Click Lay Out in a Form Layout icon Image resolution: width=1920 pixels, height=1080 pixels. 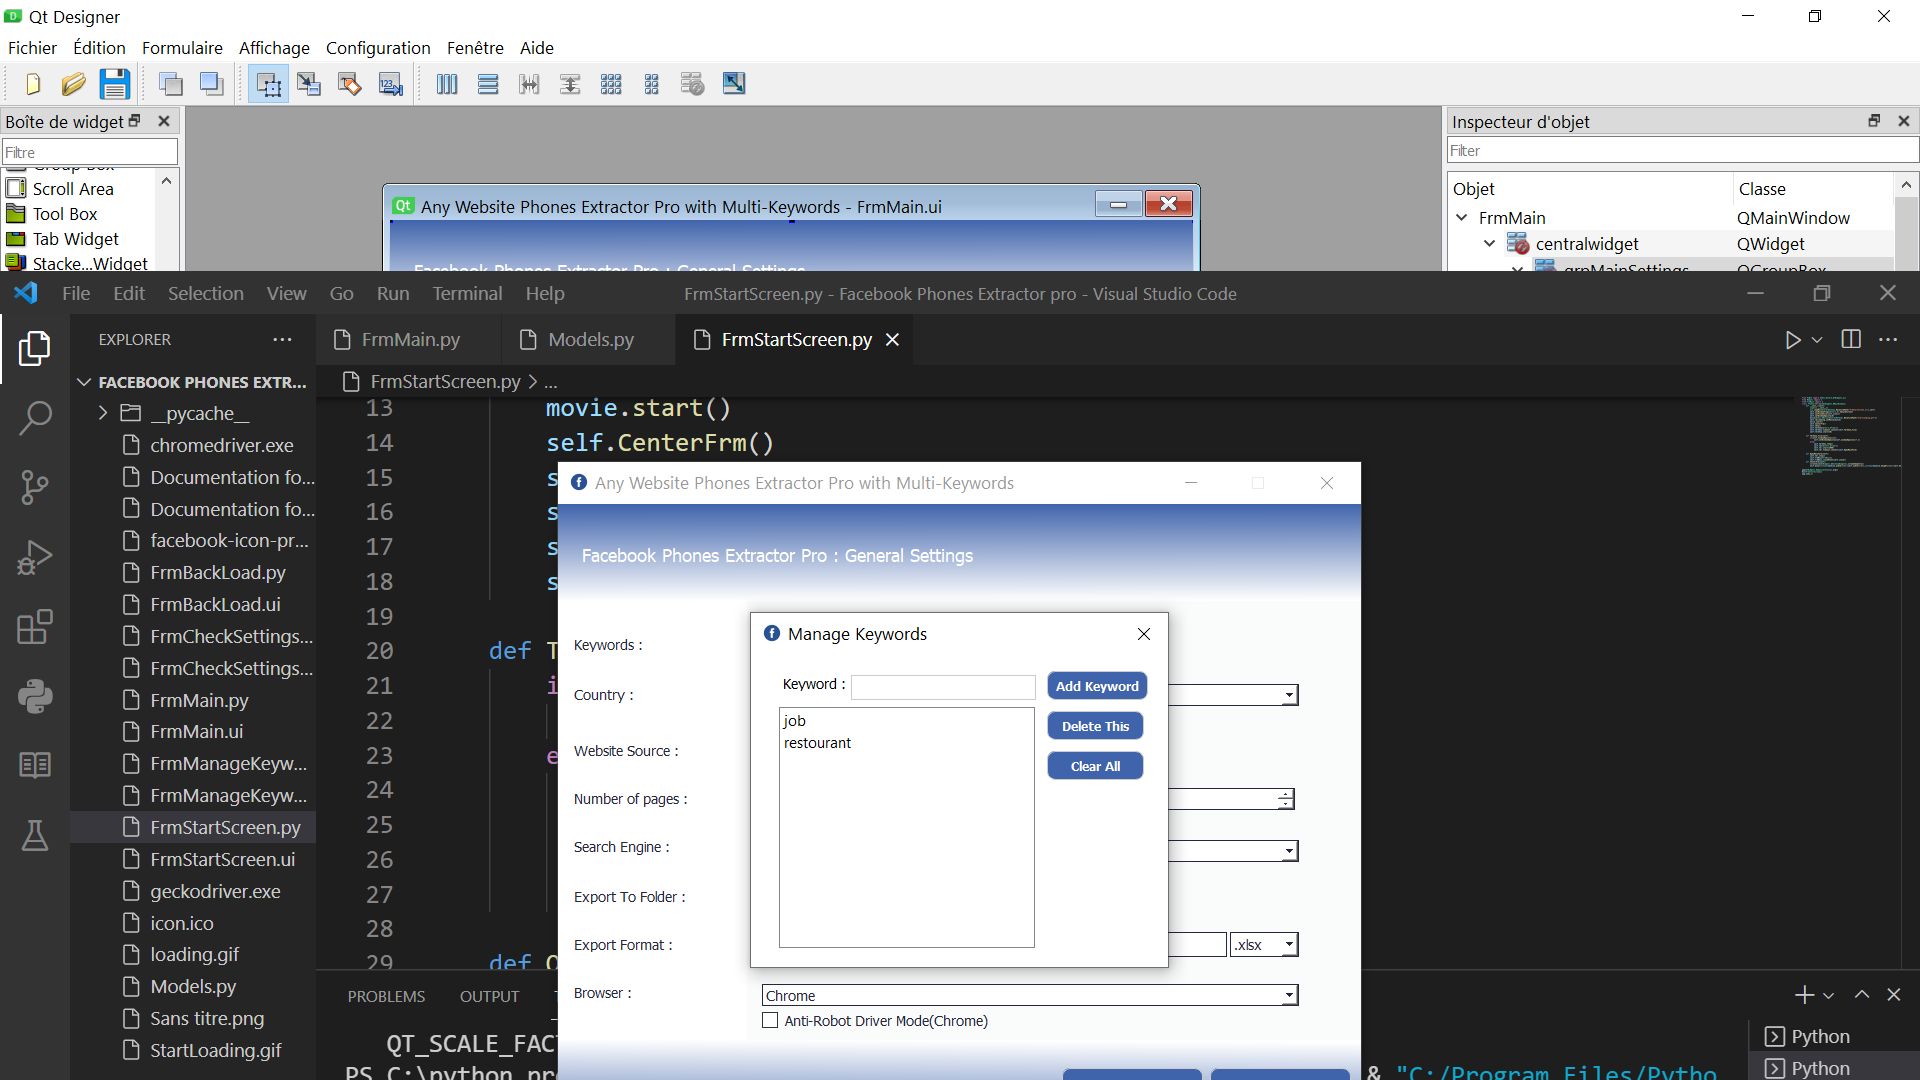point(652,84)
